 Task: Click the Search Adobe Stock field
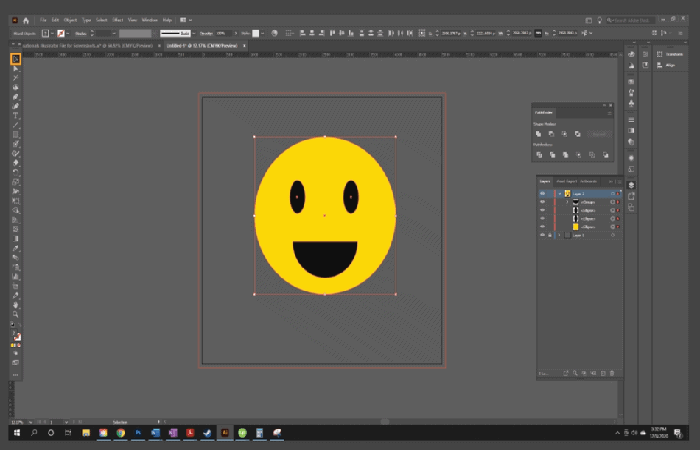click(630, 20)
